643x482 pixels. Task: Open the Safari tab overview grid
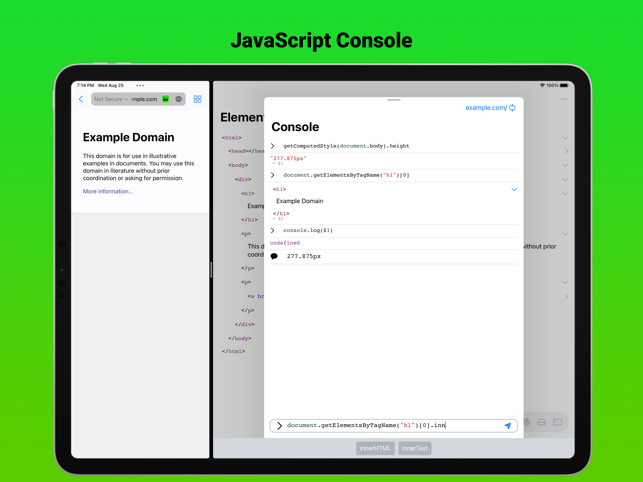pos(197,99)
